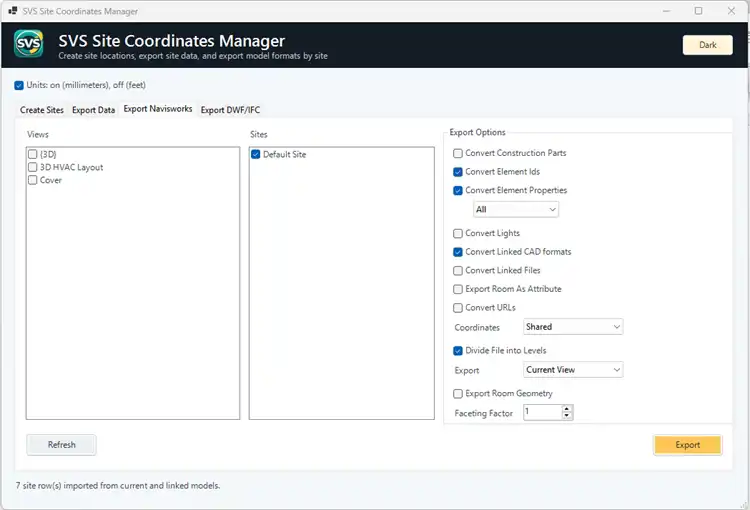Check the {3D} view checkbox
This screenshot has width=750, height=510.
33,154
